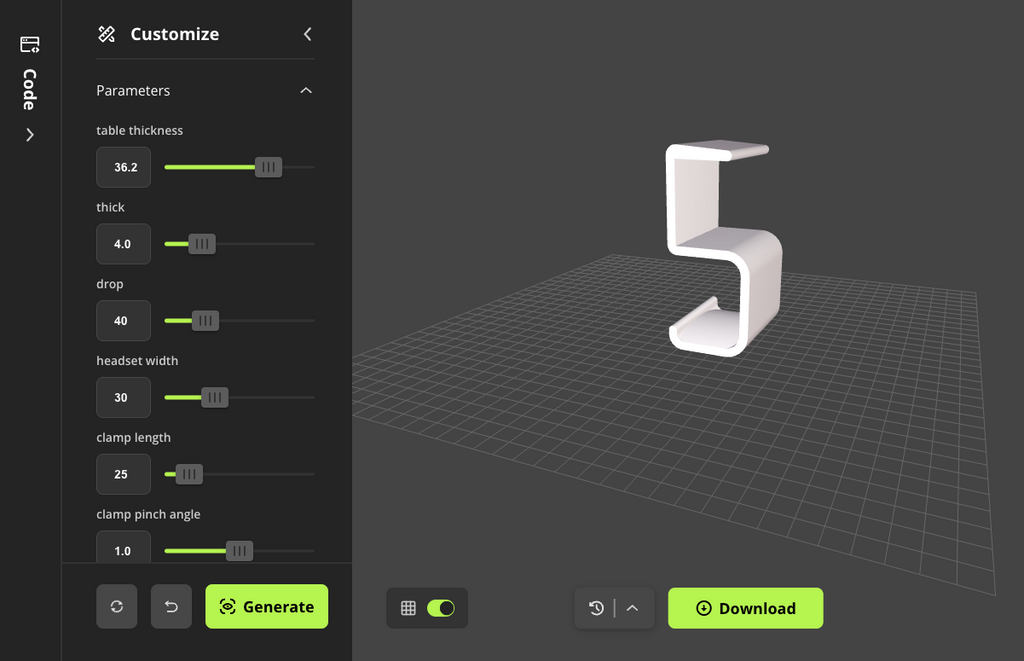The image size is (1024, 661).
Task: Click the 3D headset hook model
Action: (724, 248)
